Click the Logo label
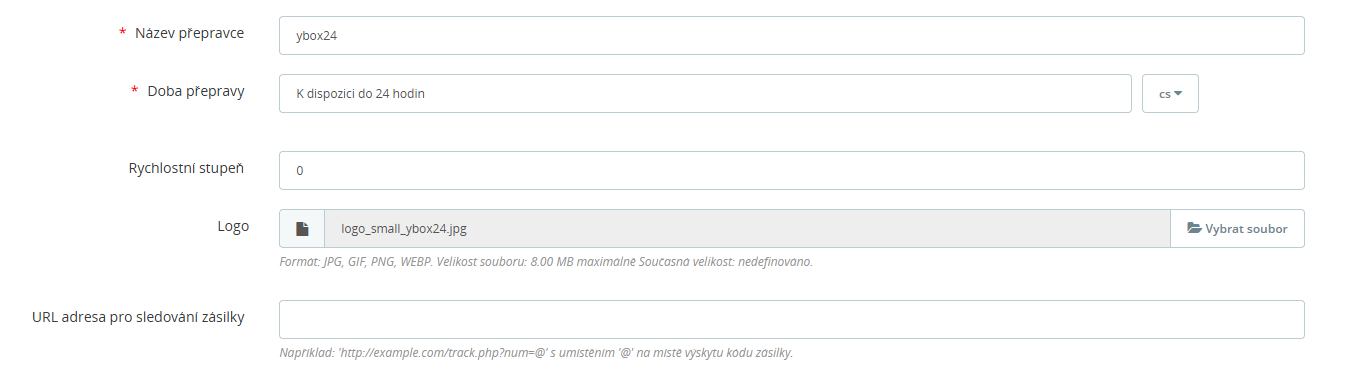The image size is (1368, 381). [233, 226]
